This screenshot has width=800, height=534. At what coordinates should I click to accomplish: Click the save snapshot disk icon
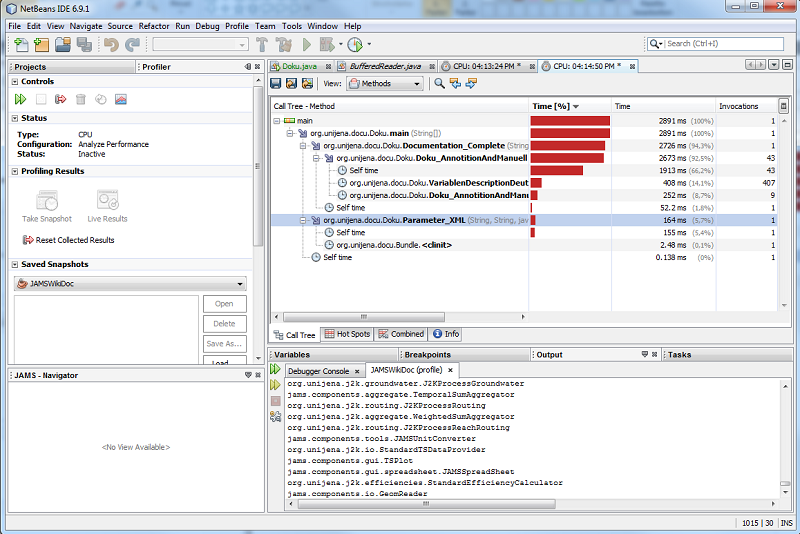276,84
